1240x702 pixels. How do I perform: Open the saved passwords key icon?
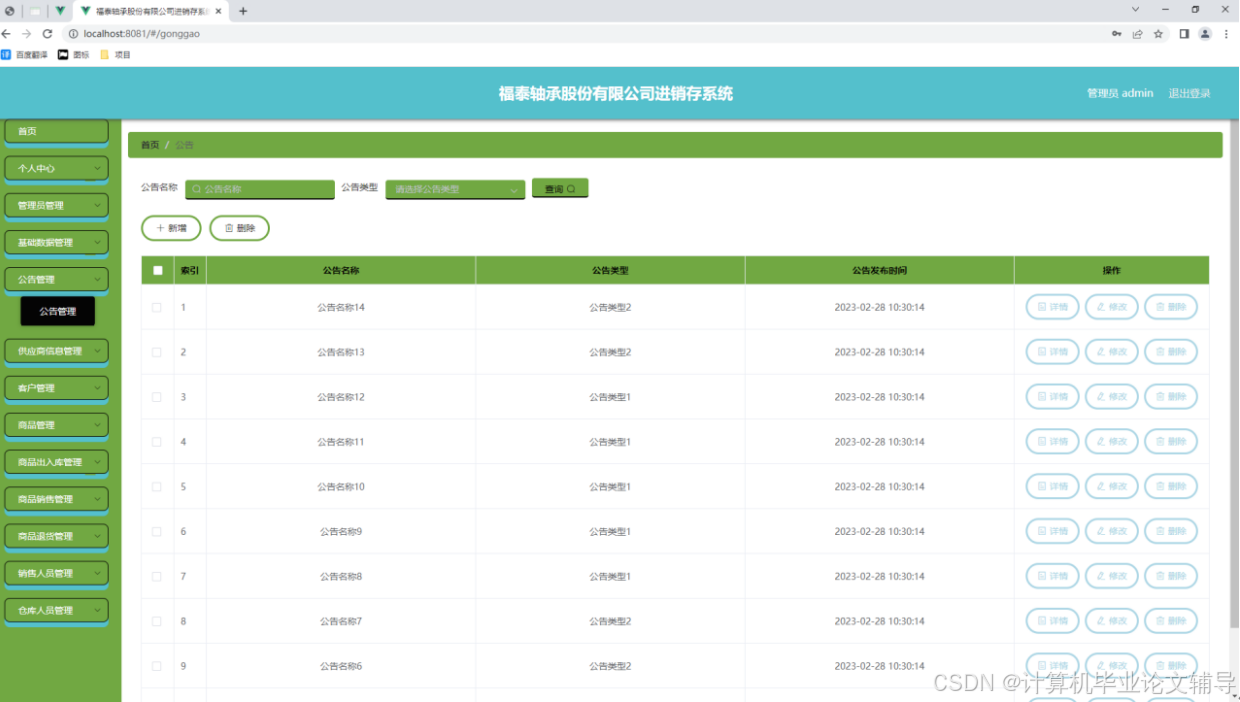[x=1116, y=33]
